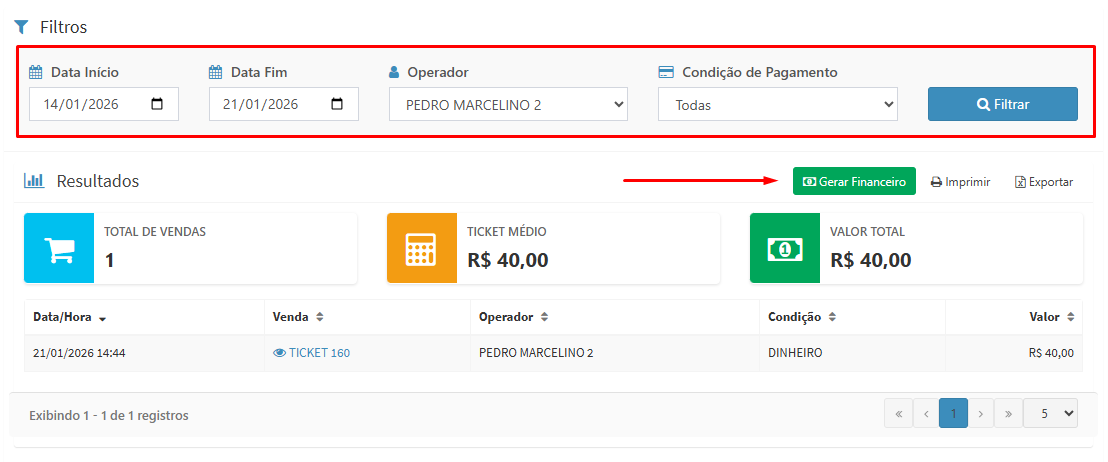Screen dimensions: 1108x462
Task: Change the page size selector showing 5
Action: (1050, 413)
